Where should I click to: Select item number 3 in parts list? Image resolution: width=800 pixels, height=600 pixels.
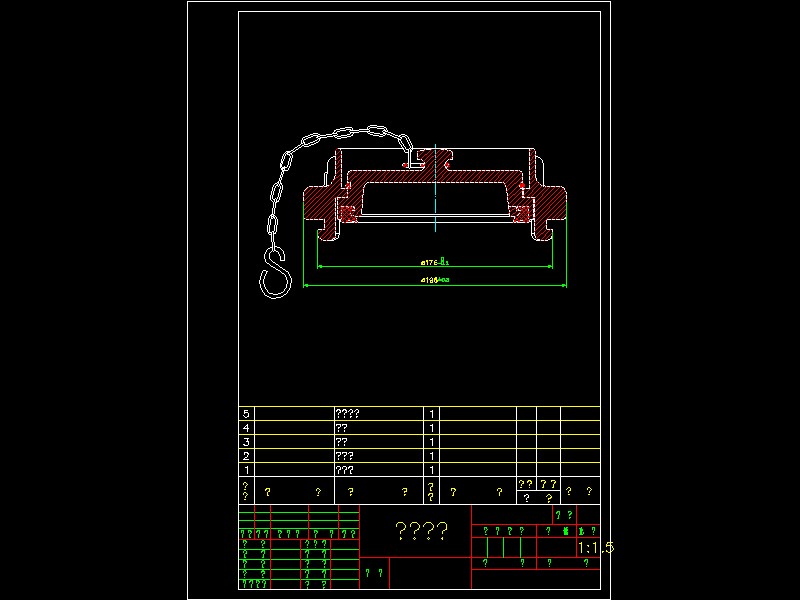coord(246,442)
